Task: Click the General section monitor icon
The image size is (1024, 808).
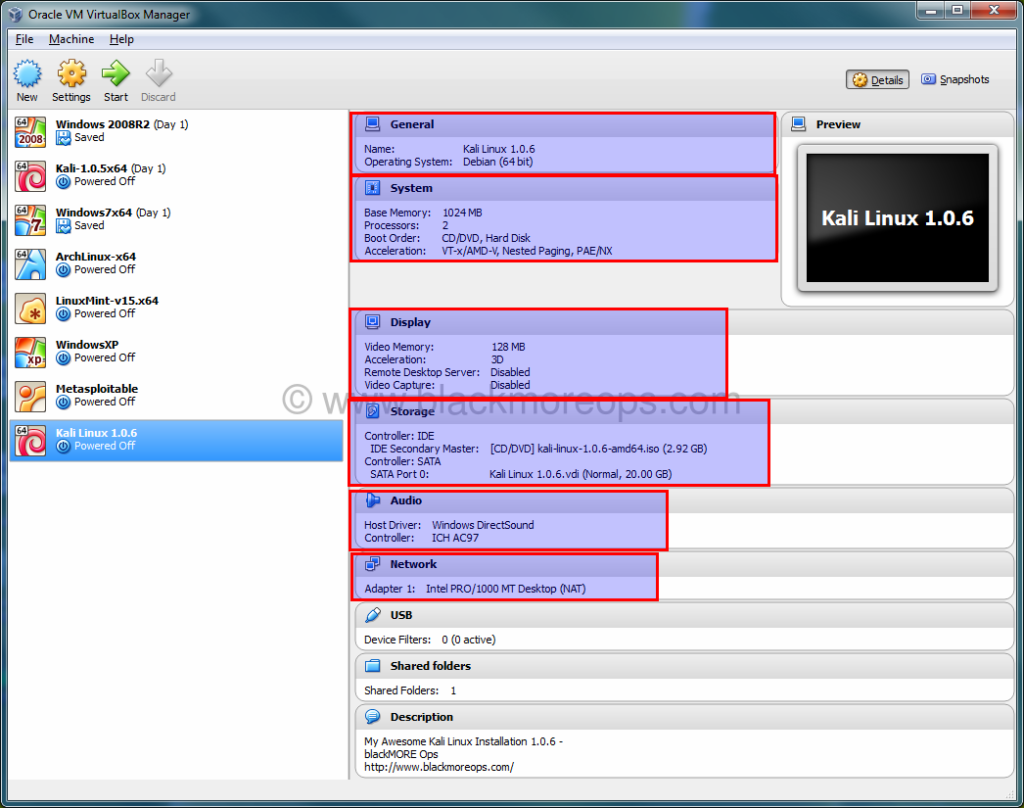Action: (x=372, y=124)
